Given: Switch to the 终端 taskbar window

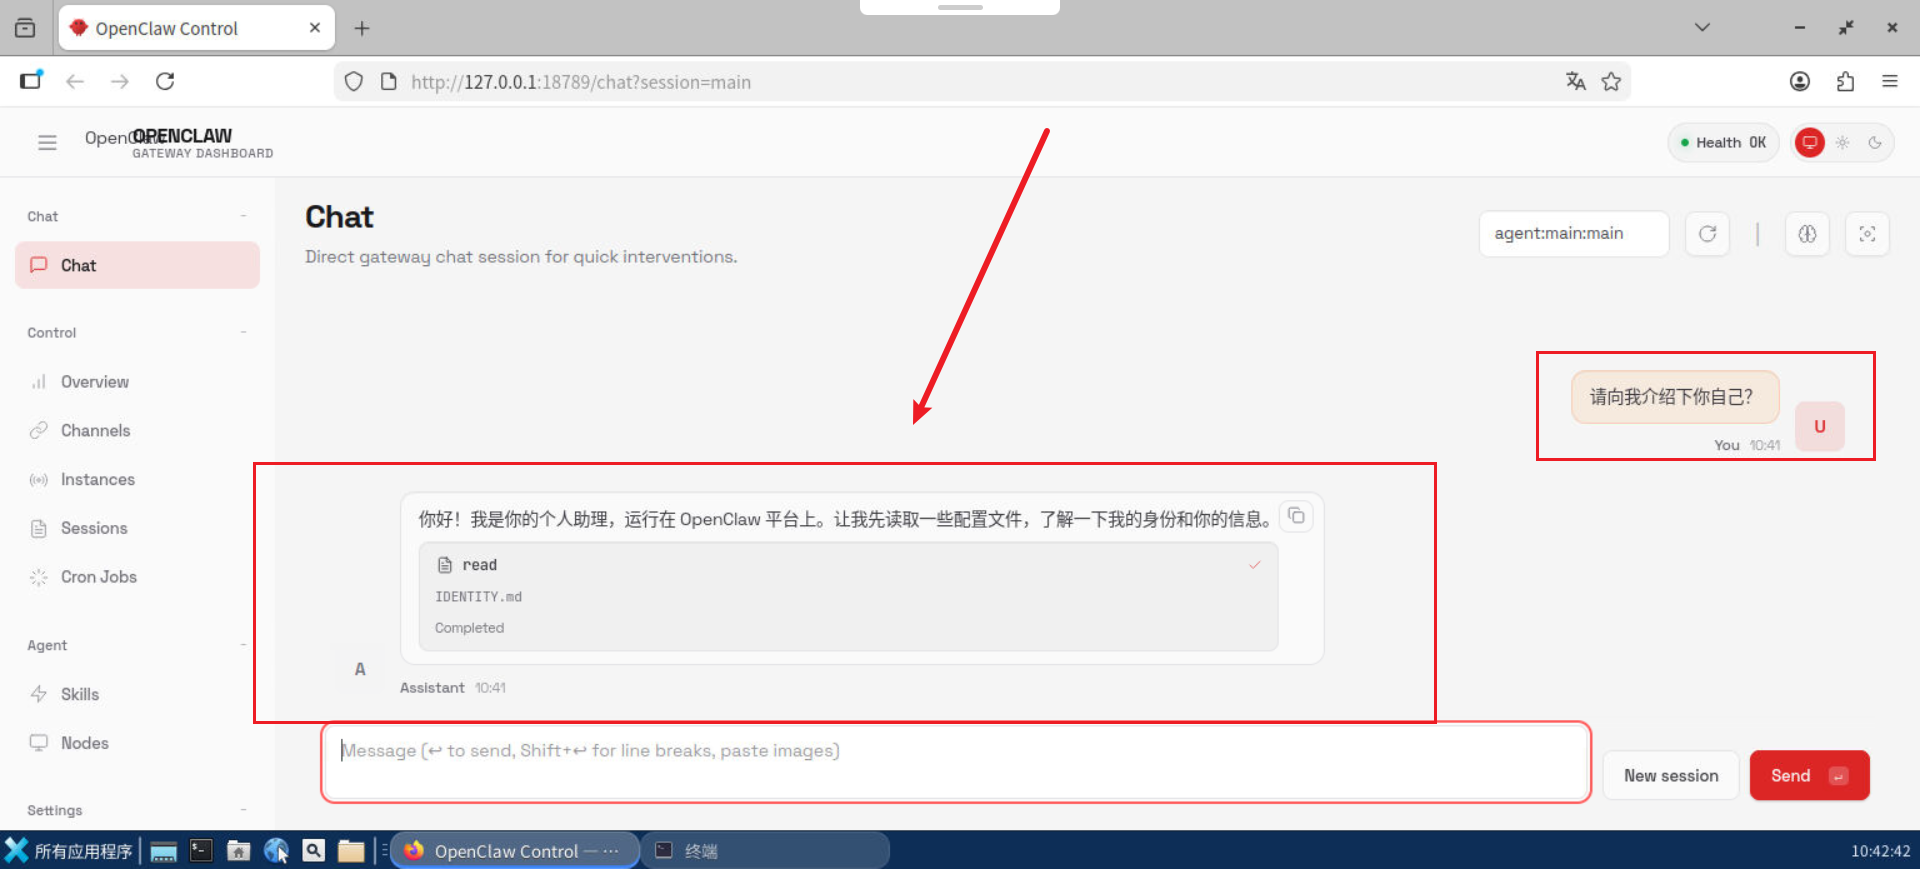Looking at the screenshot, I should click(765, 851).
